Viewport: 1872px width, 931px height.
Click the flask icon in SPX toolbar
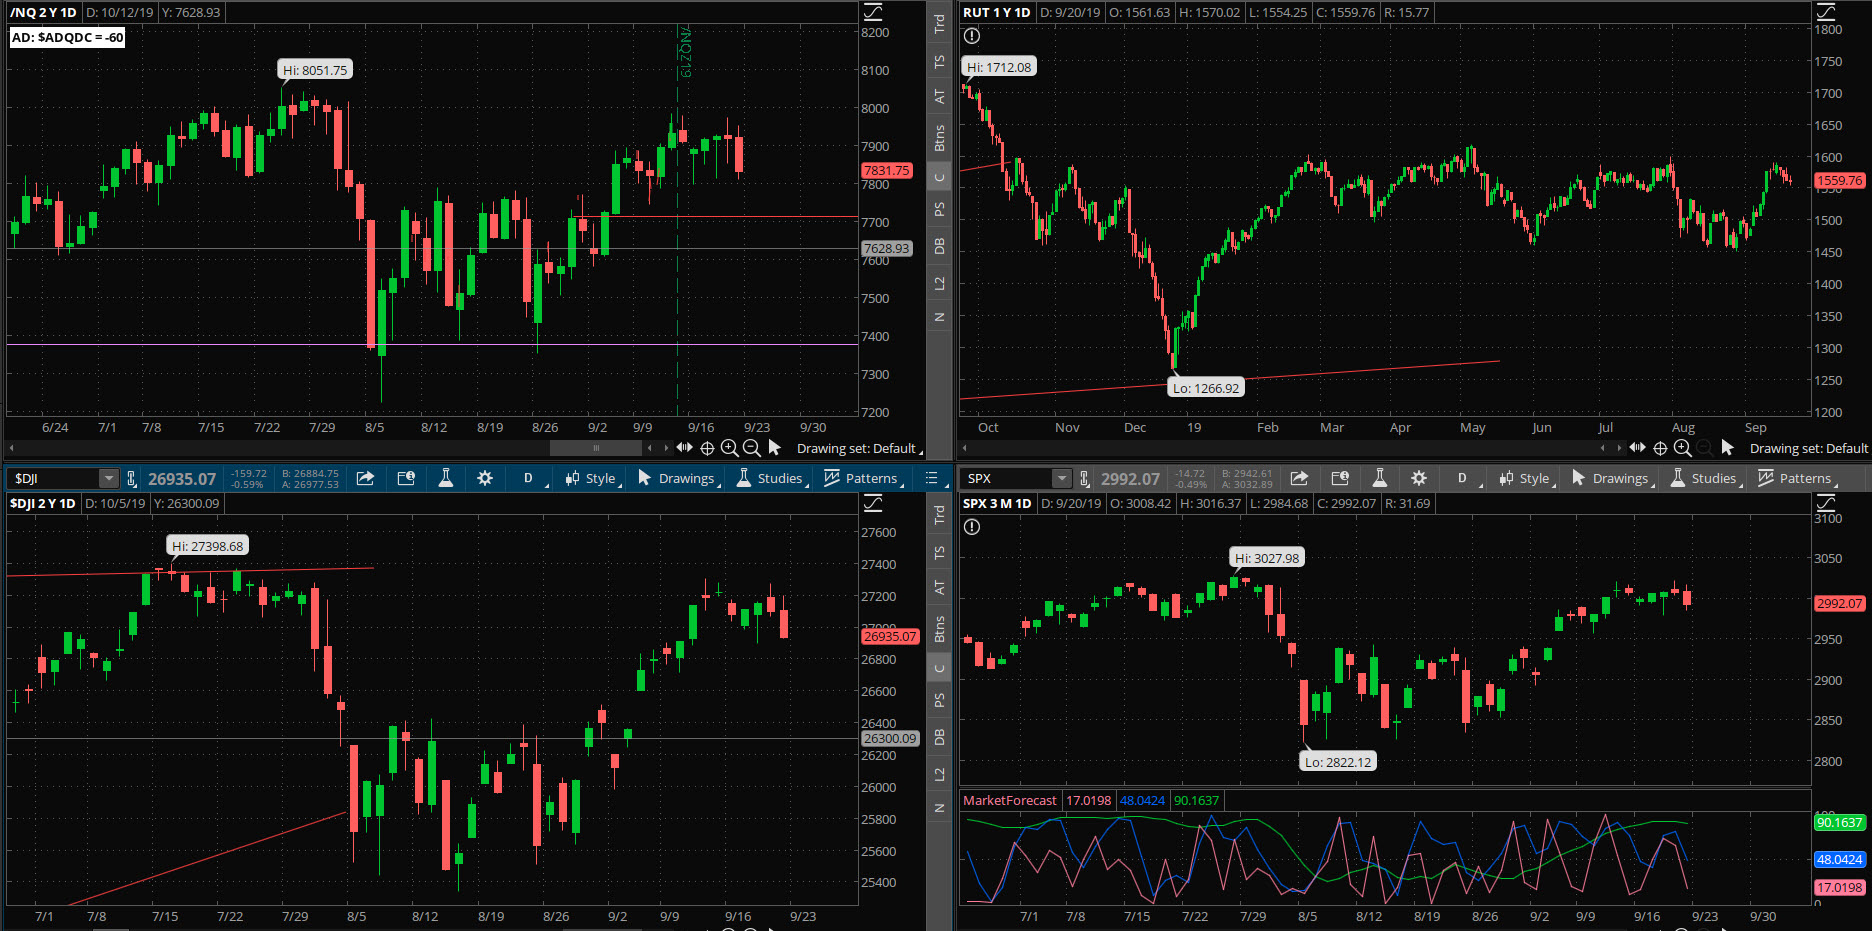pyautogui.click(x=1380, y=478)
